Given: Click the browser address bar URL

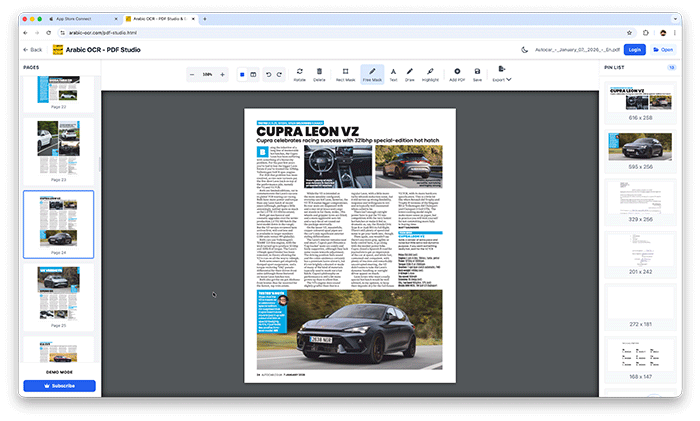Looking at the screenshot, I should pyautogui.click(x=103, y=33).
